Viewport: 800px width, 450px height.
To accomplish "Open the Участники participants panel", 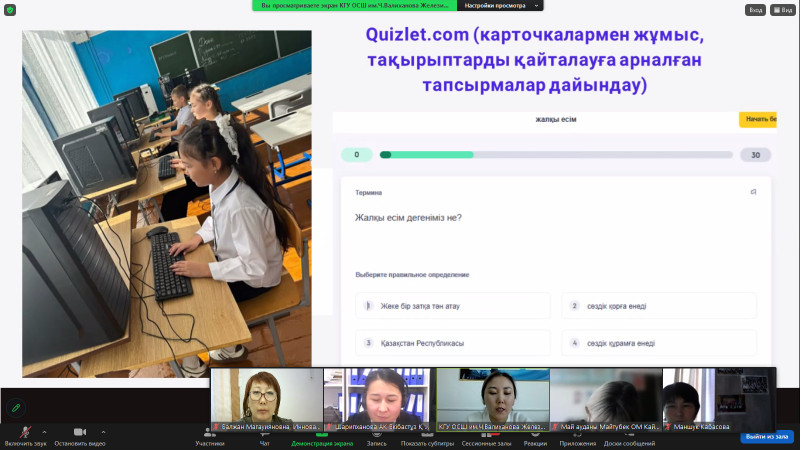I will 209,432.
